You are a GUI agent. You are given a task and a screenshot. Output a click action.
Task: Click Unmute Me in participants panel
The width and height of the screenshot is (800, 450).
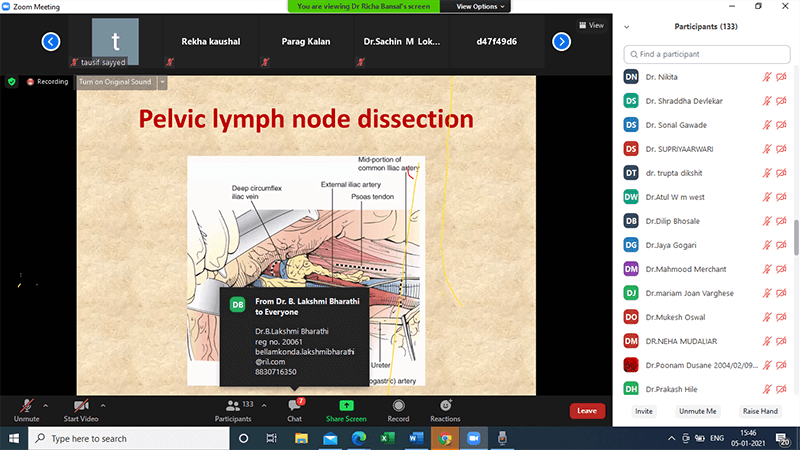pyautogui.click(x=697, y=411)
